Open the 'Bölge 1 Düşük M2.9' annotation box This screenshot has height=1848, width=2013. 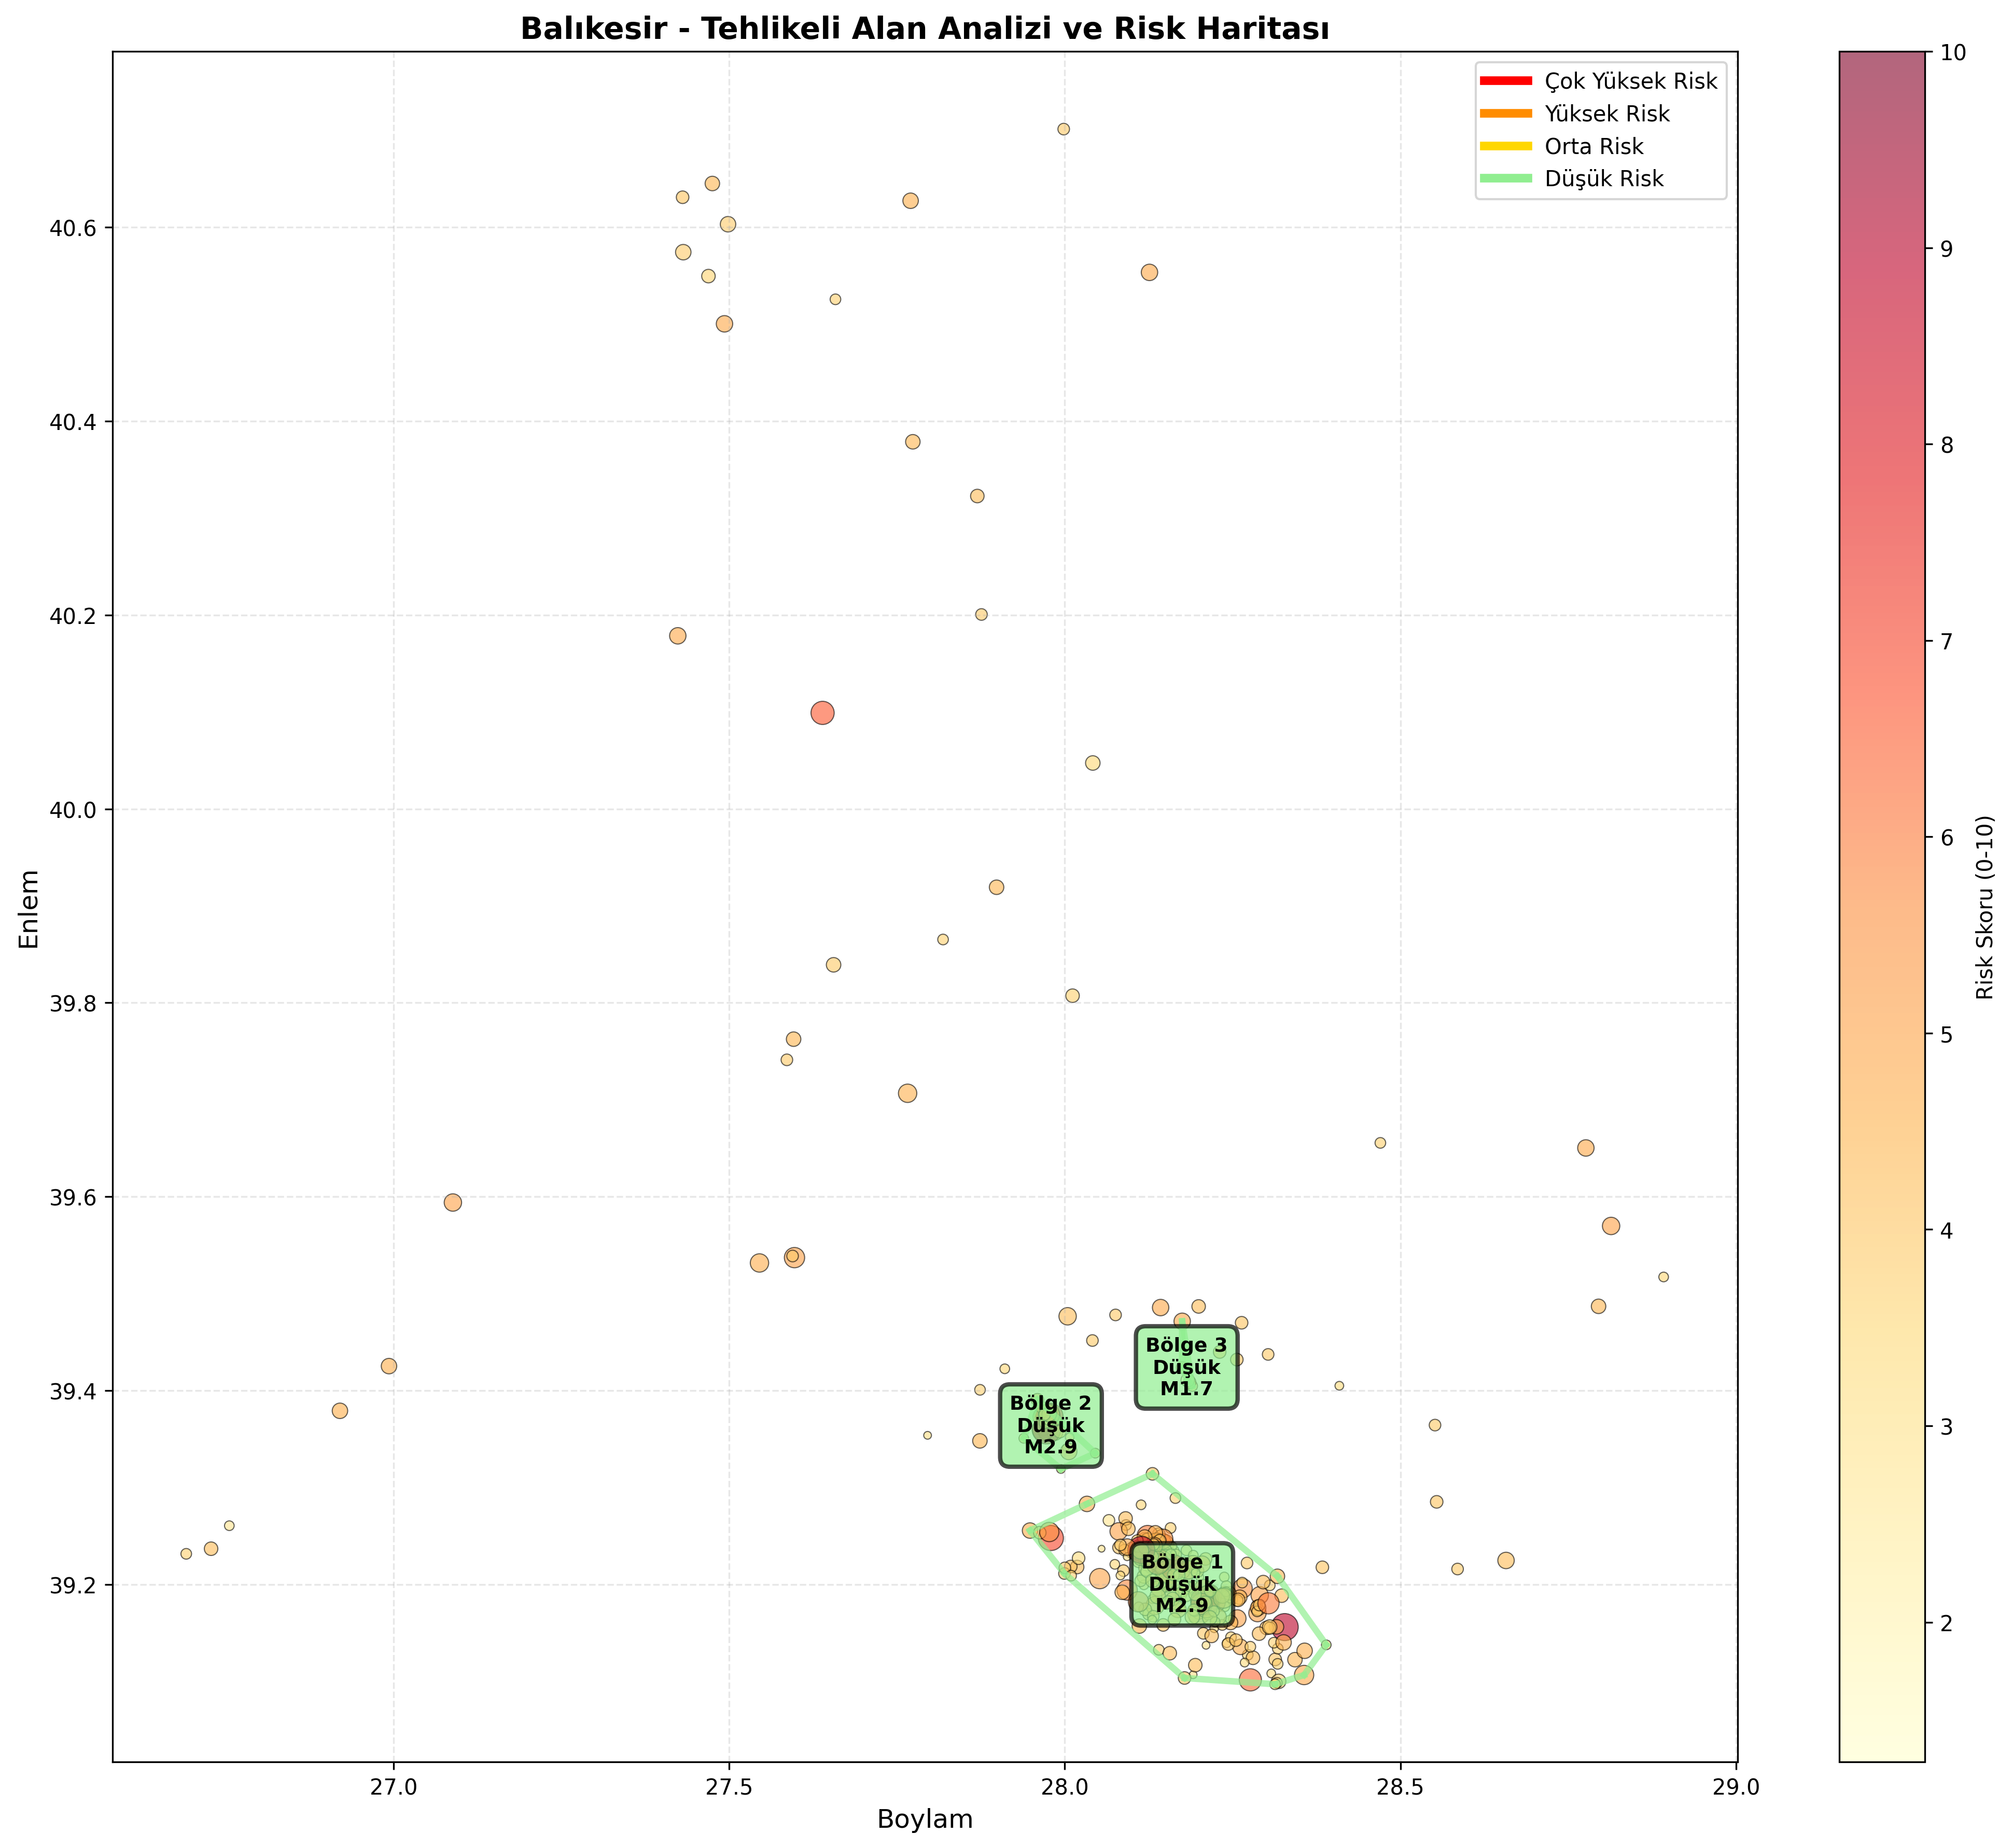click(x=1182, y=1584)
